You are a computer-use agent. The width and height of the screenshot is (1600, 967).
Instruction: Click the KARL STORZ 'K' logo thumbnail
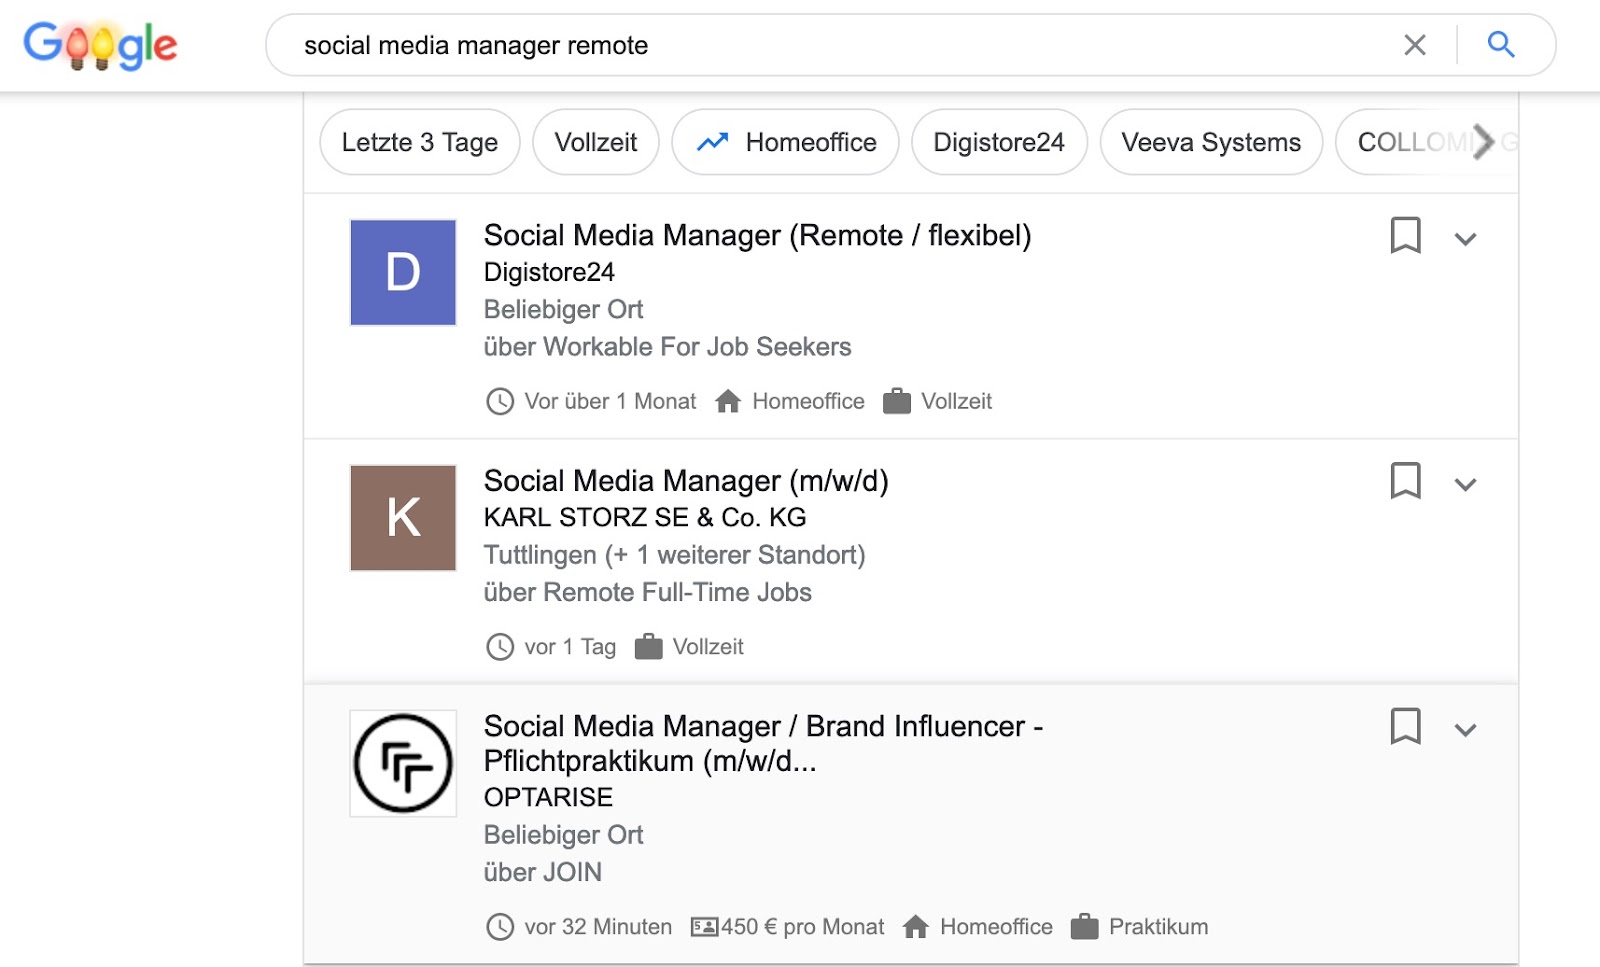[403, 518]
